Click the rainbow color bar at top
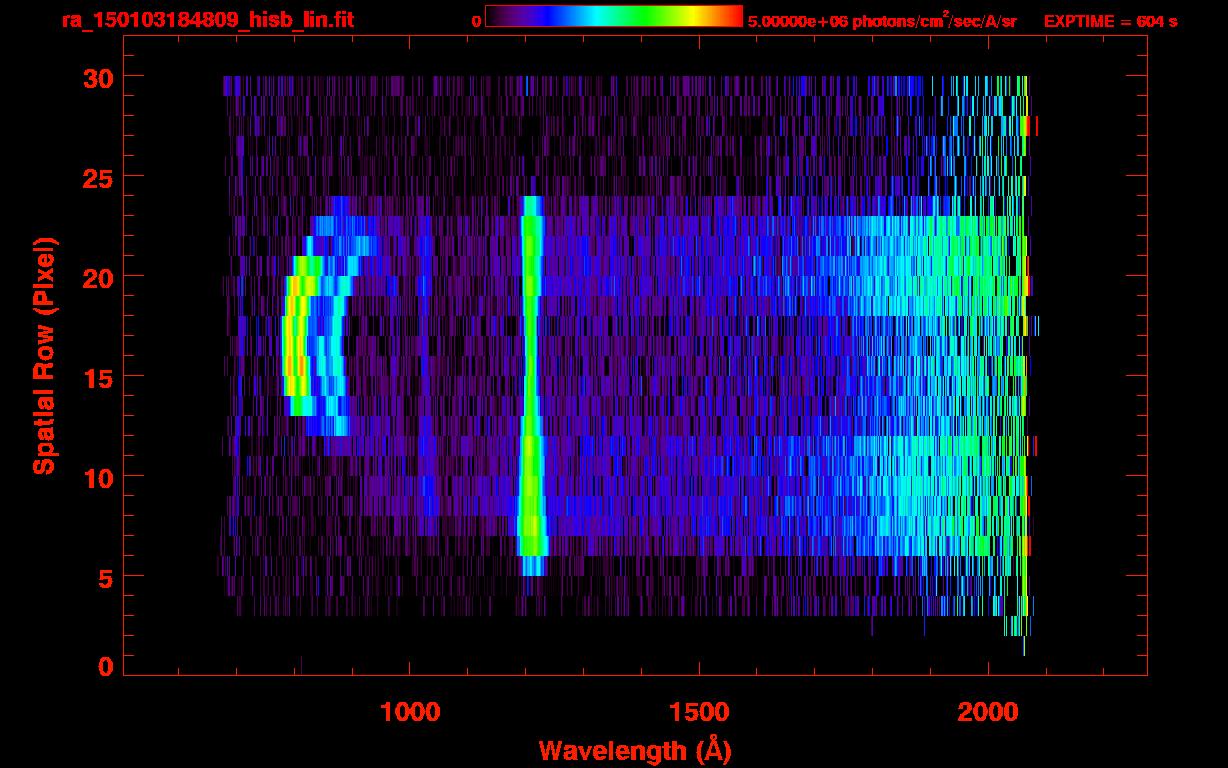1228x768 pixels. pos(613,17)
